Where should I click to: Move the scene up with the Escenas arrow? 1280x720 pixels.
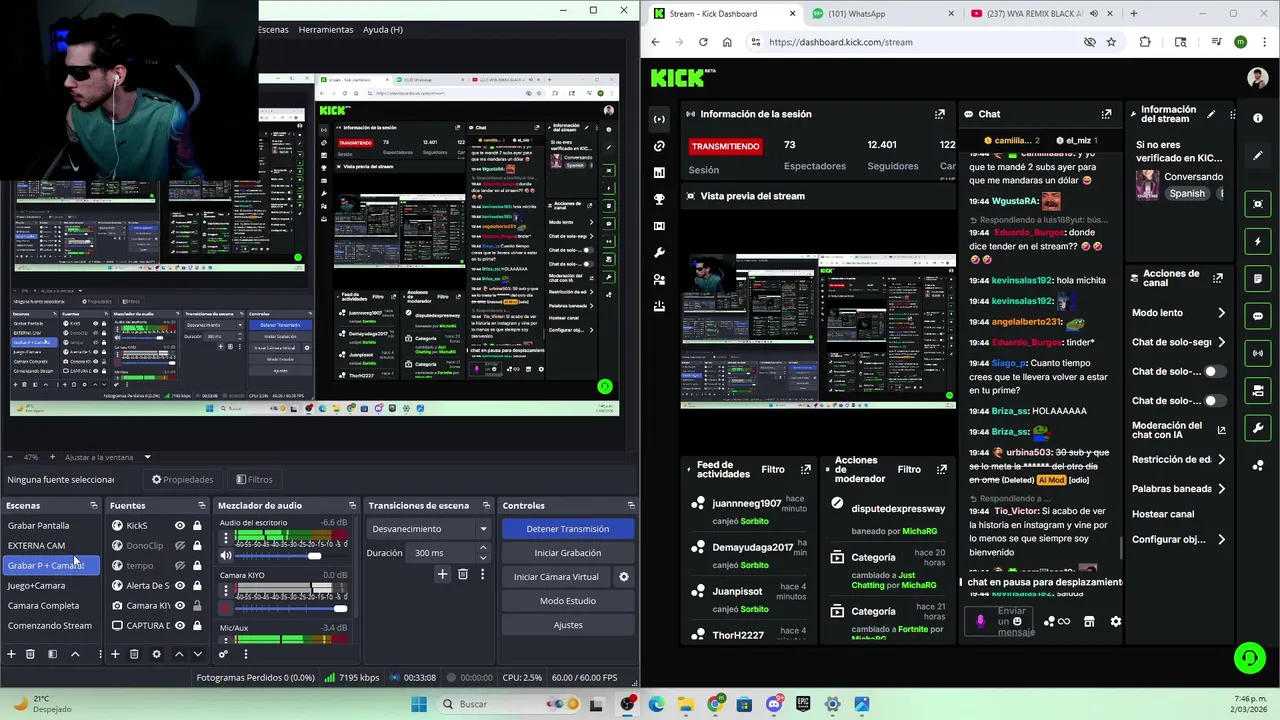tap(75, 654)
